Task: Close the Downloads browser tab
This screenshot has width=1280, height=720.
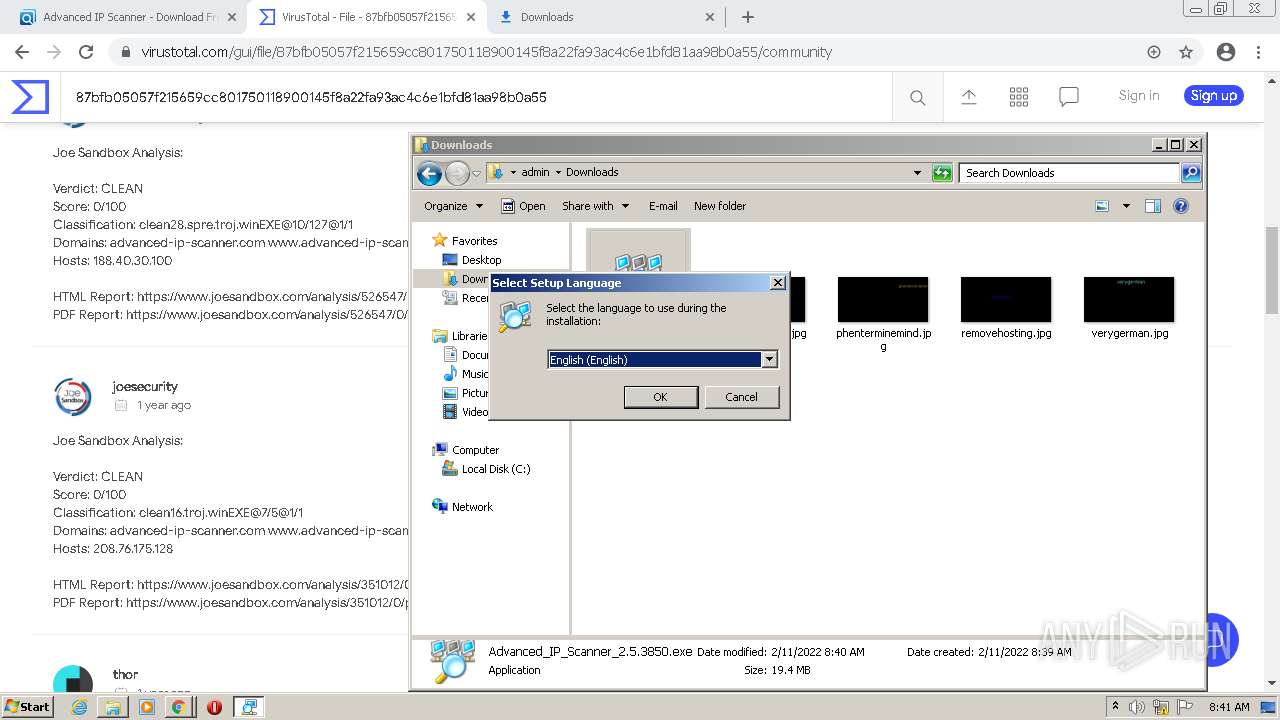Action: pos(710,17)
